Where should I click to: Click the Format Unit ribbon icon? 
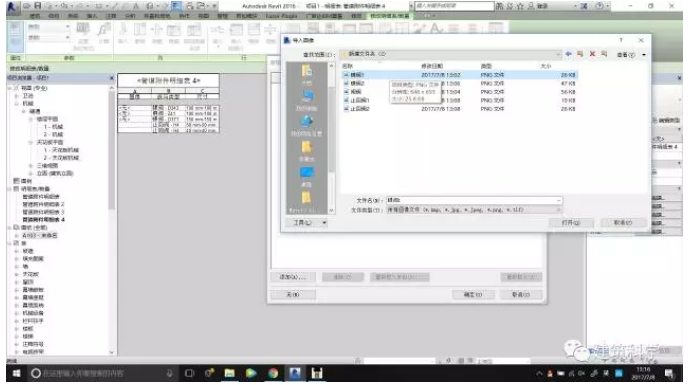tap(83, 34)
